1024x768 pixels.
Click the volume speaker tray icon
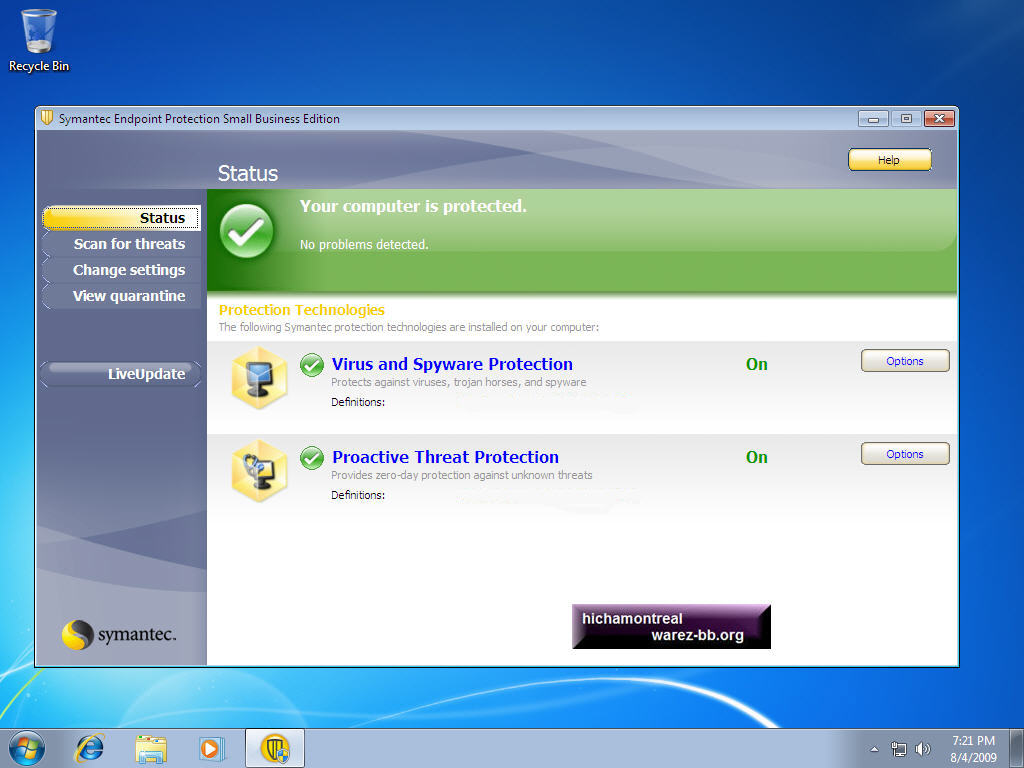(x=923, y=749)
